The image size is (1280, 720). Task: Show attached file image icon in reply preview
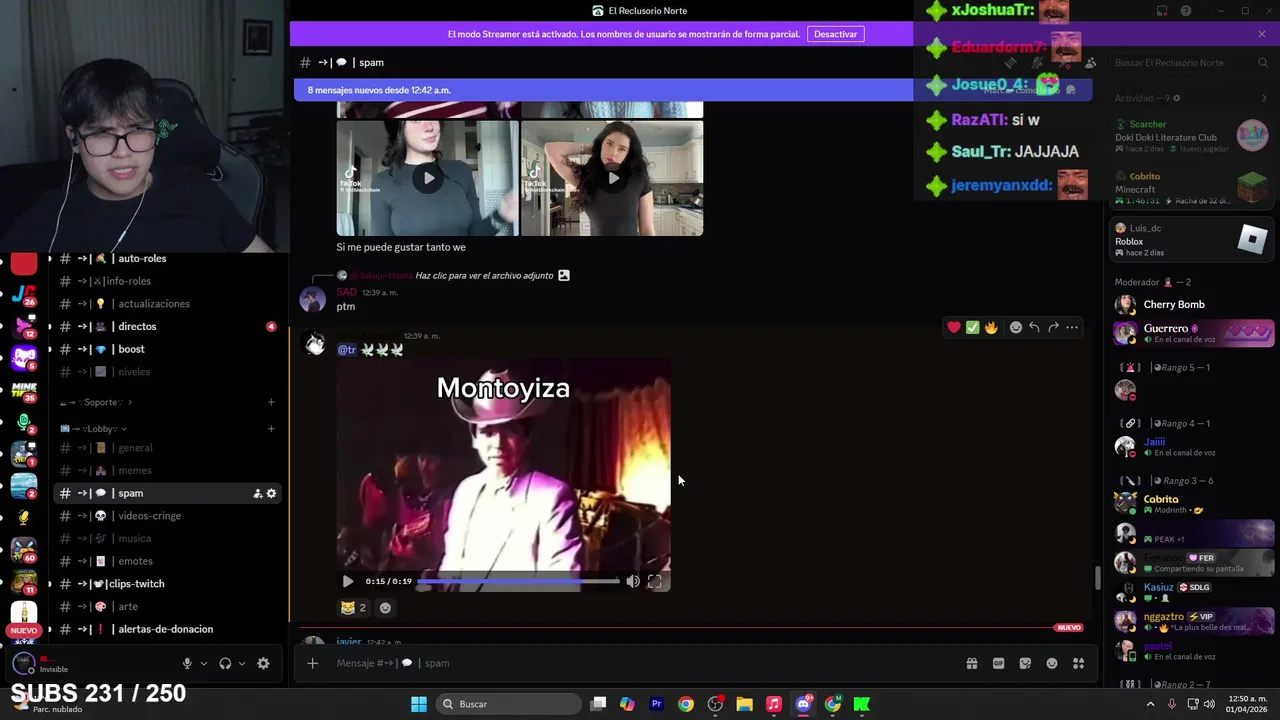(x=564, y=275)
